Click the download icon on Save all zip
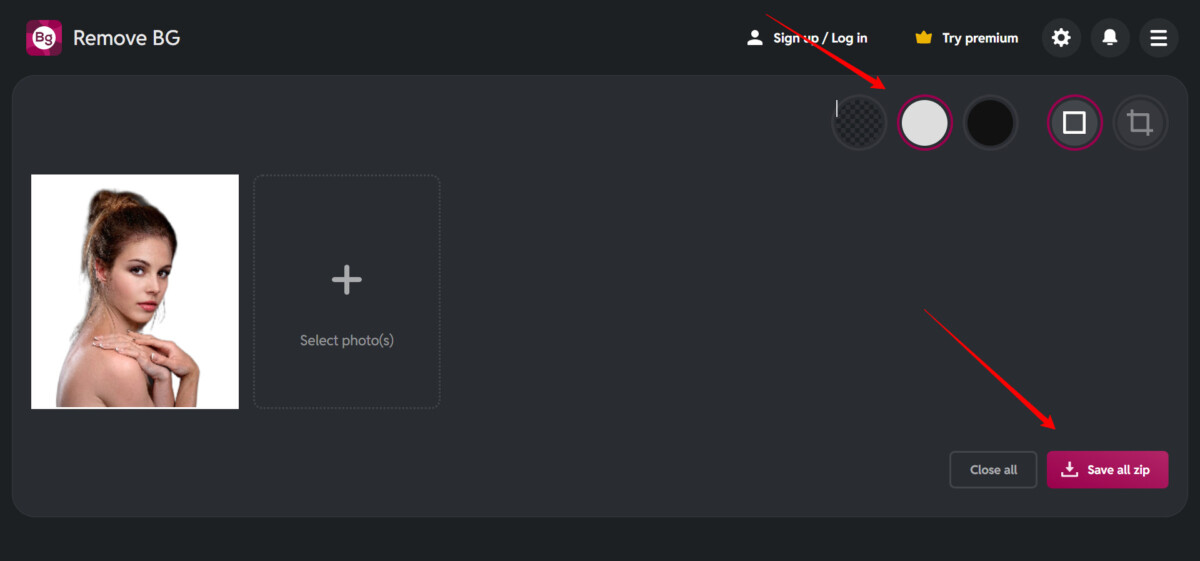 [x=1069, y=470]
